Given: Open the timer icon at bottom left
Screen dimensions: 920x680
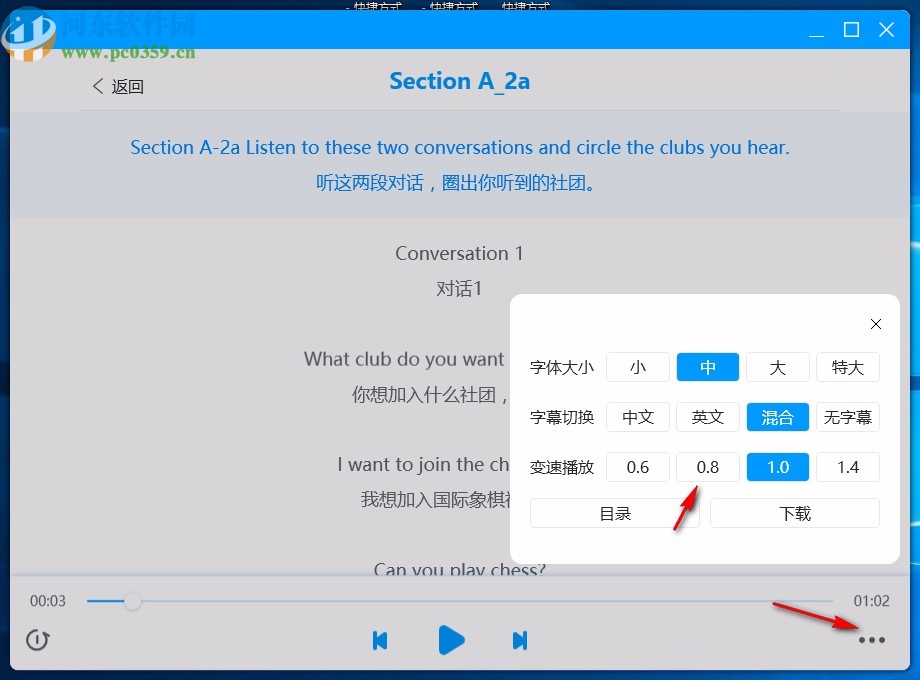Looking at the screenshot, I should (38, 640).
